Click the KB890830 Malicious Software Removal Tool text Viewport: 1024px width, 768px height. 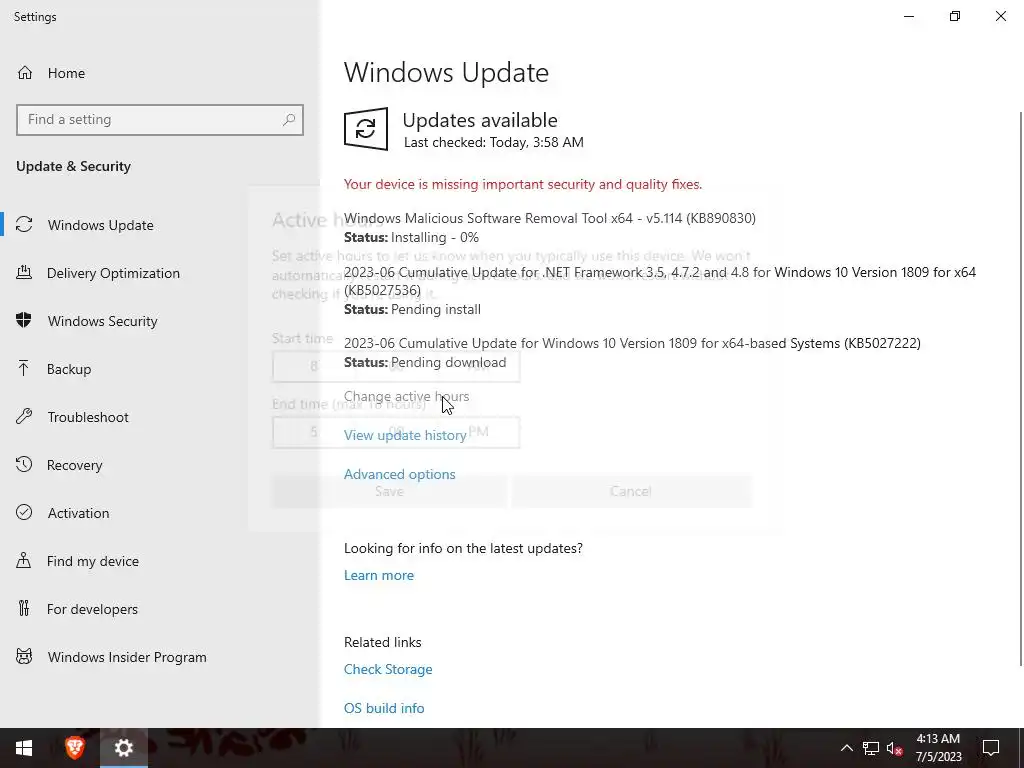550,218
